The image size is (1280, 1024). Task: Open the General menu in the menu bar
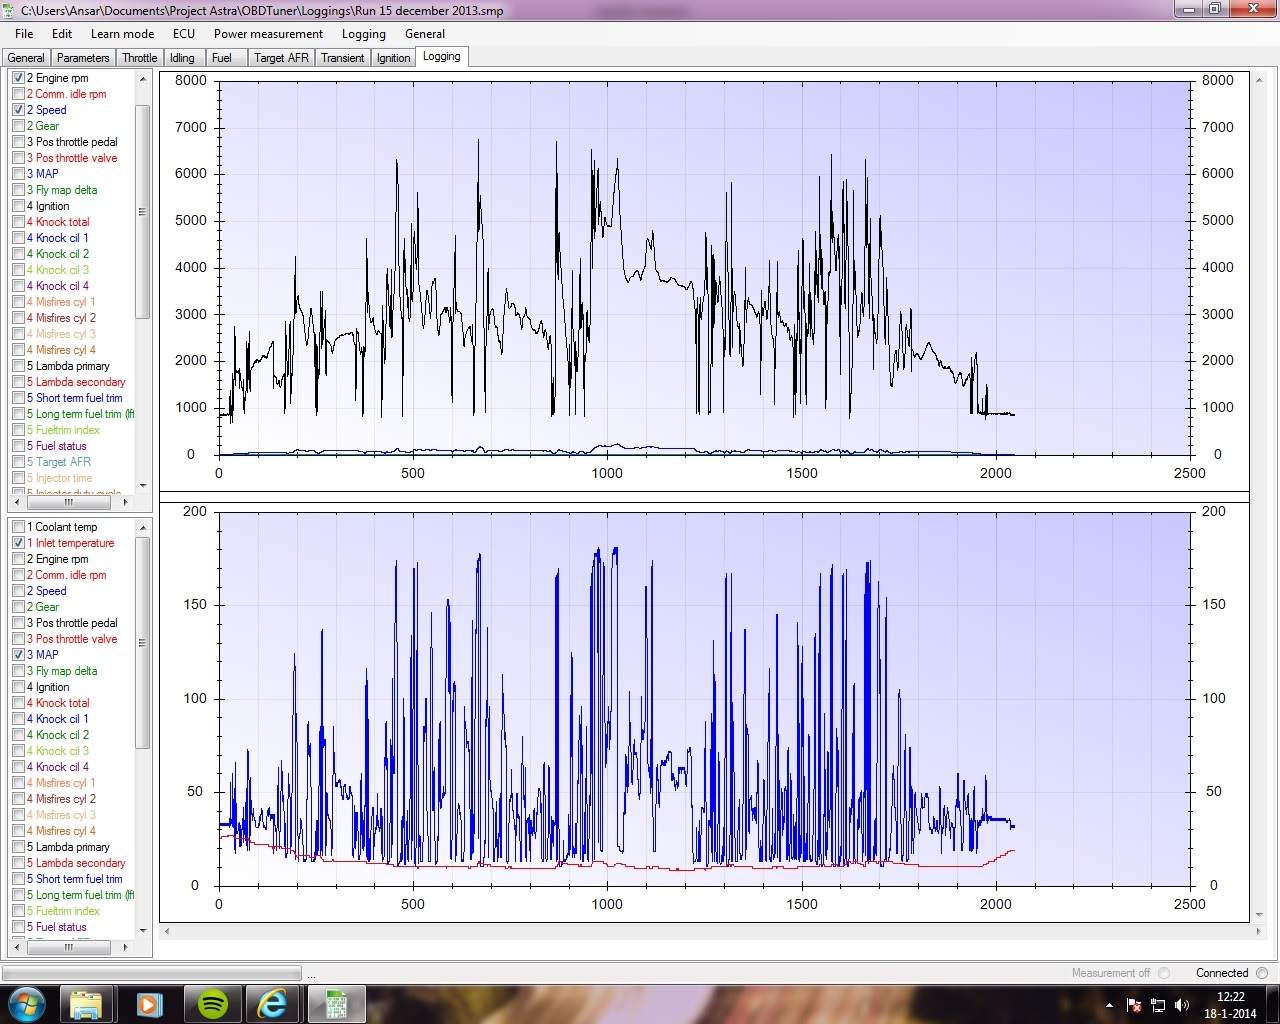425,33
